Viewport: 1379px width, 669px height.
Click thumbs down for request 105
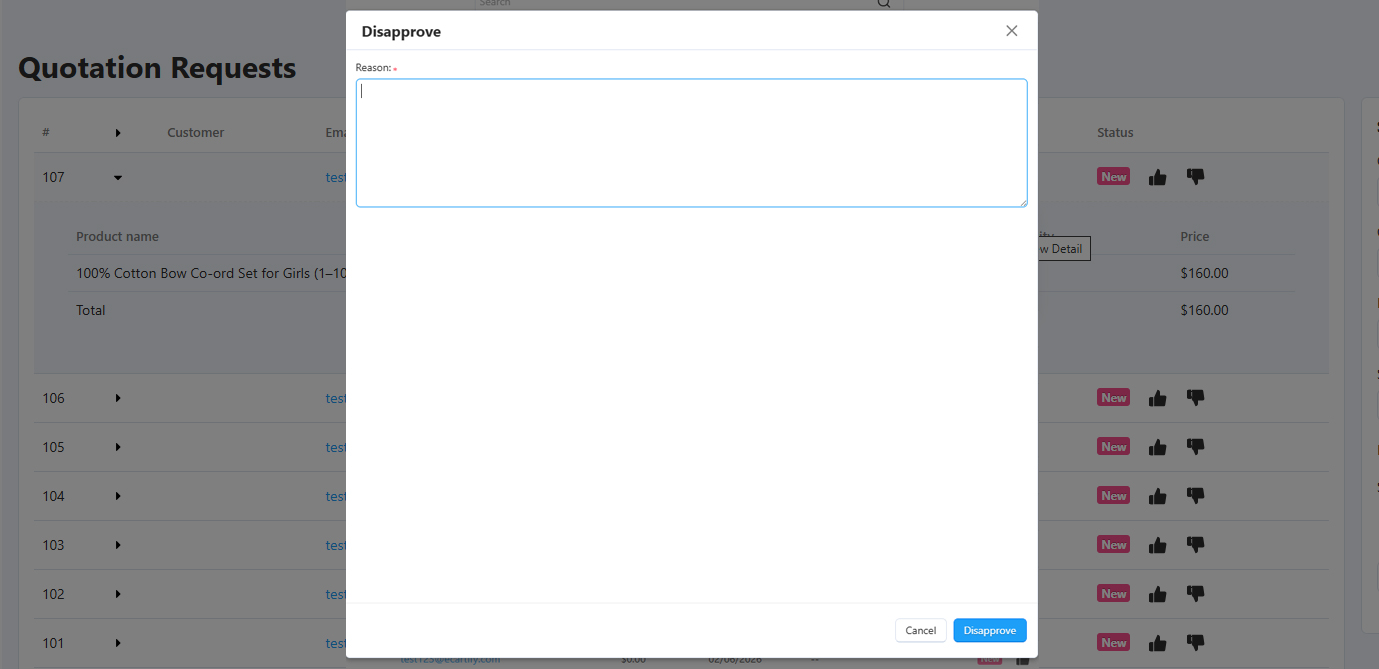pos(1195,447)
